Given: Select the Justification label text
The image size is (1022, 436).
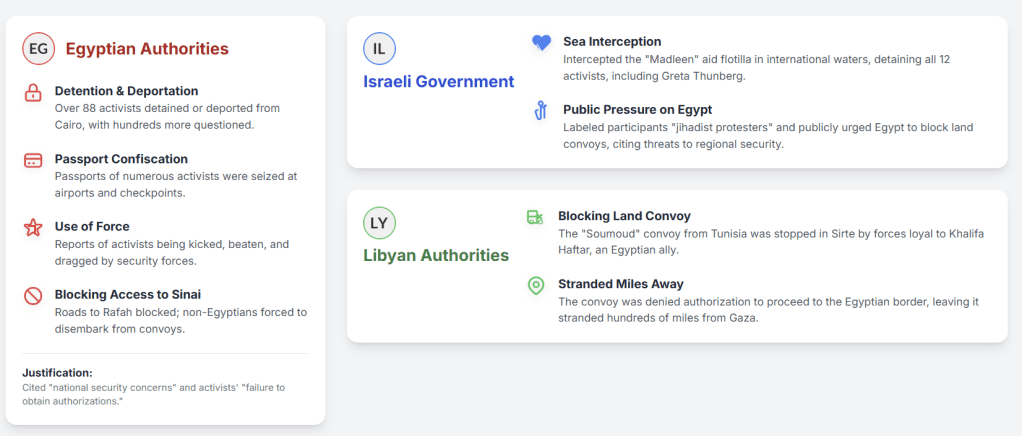Looking at the screenshot, I should [x=57, y=373].
